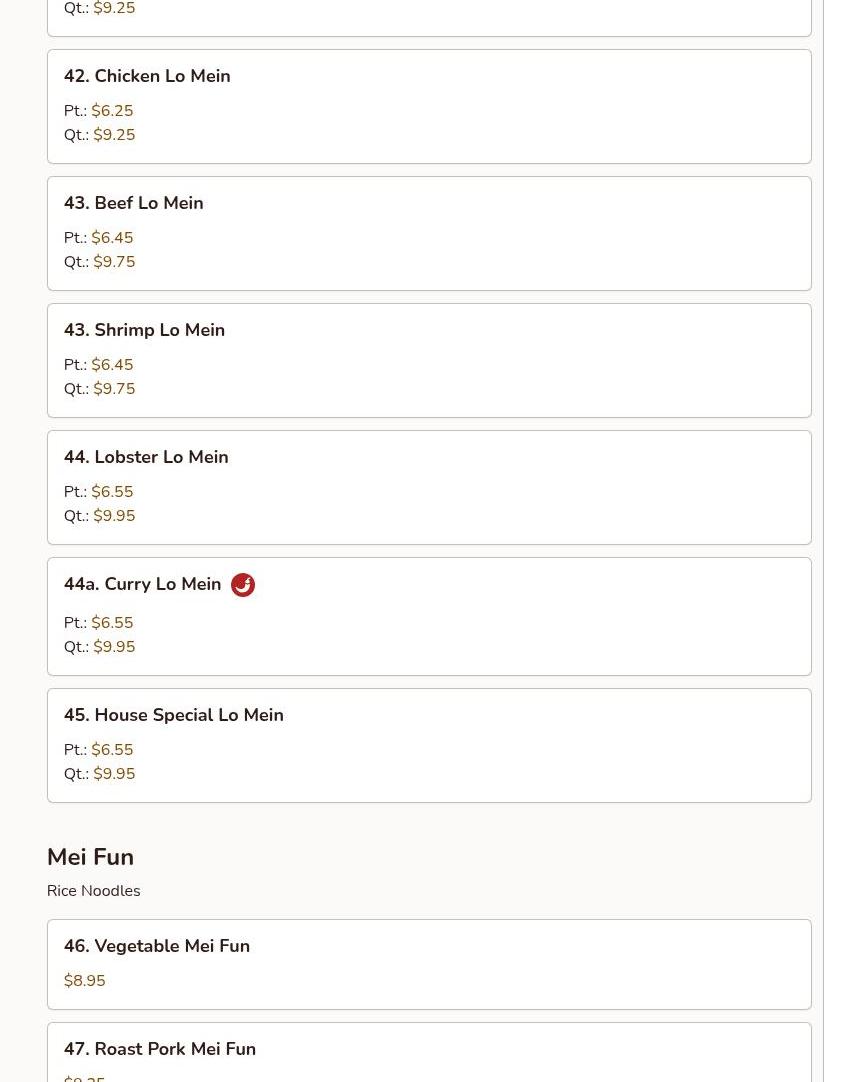Click Vegetable Mei Fun price $8.95
Viewport: 844px width, 1082px height.
[84, 981]
